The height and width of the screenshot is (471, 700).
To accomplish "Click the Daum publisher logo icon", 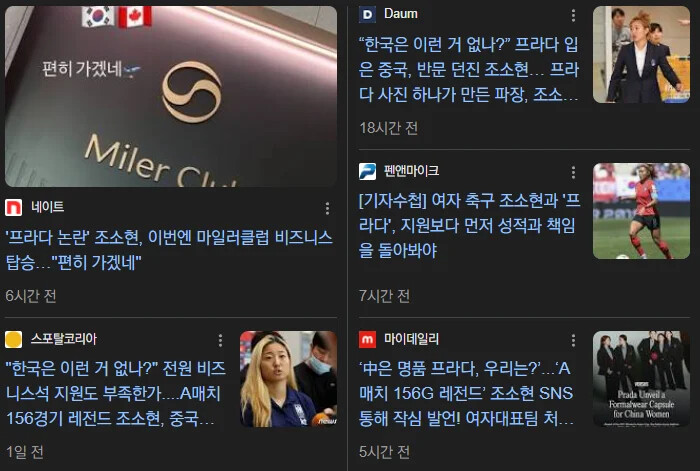I will [x=367, y=14].
